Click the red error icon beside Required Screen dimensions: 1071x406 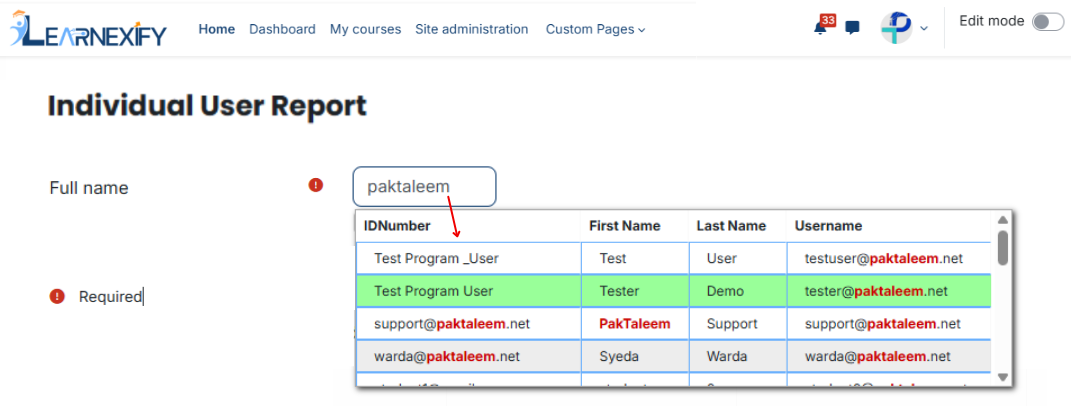pos(57,296)
